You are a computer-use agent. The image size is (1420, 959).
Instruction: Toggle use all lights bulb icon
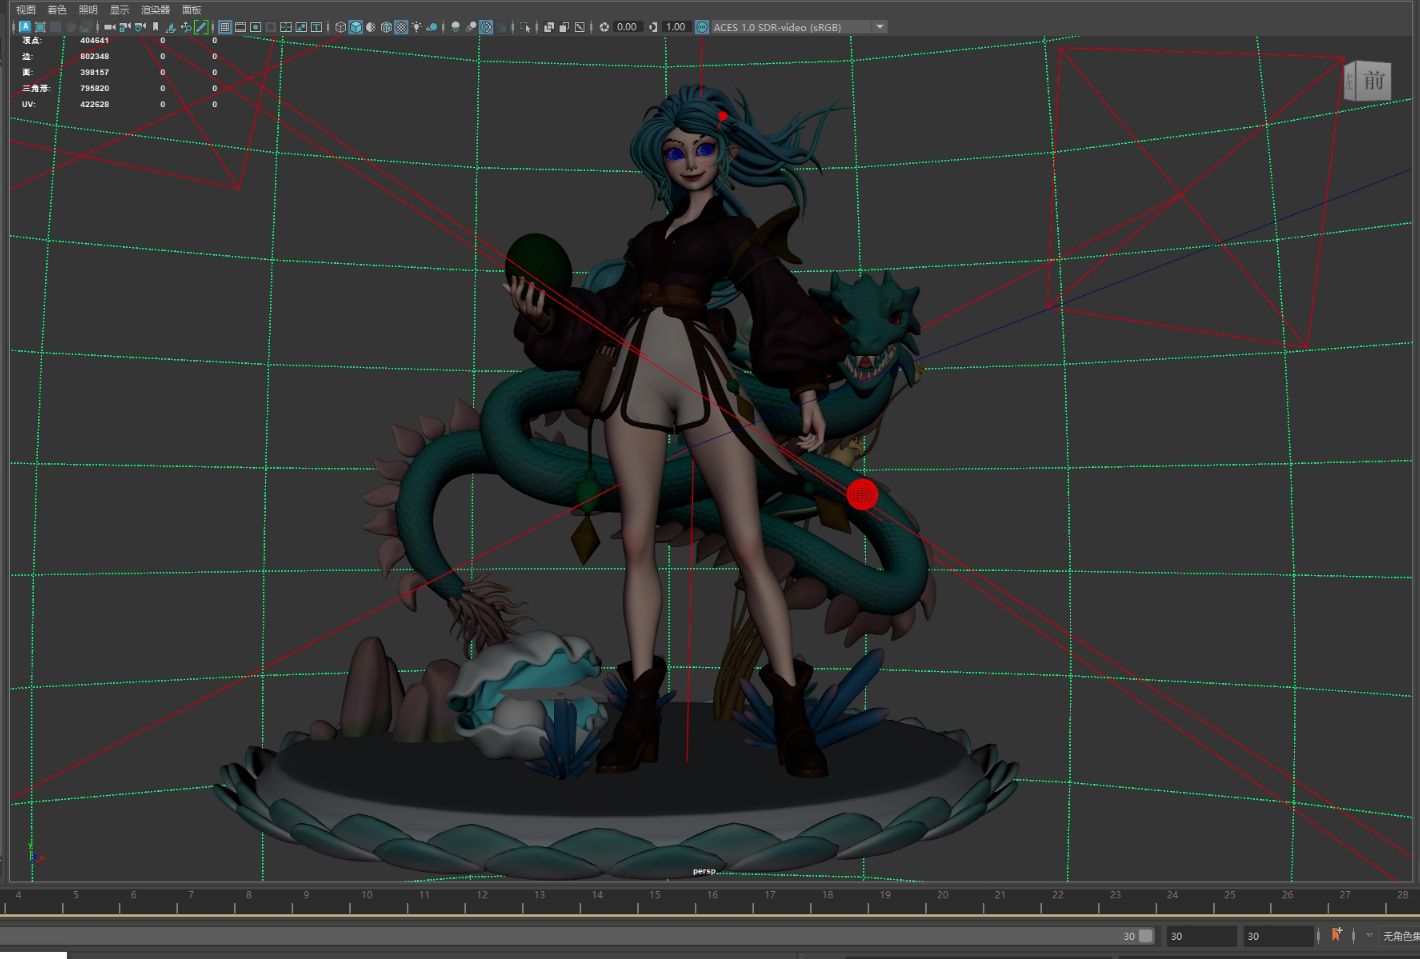pyautogui.click(x=416, y=27)
